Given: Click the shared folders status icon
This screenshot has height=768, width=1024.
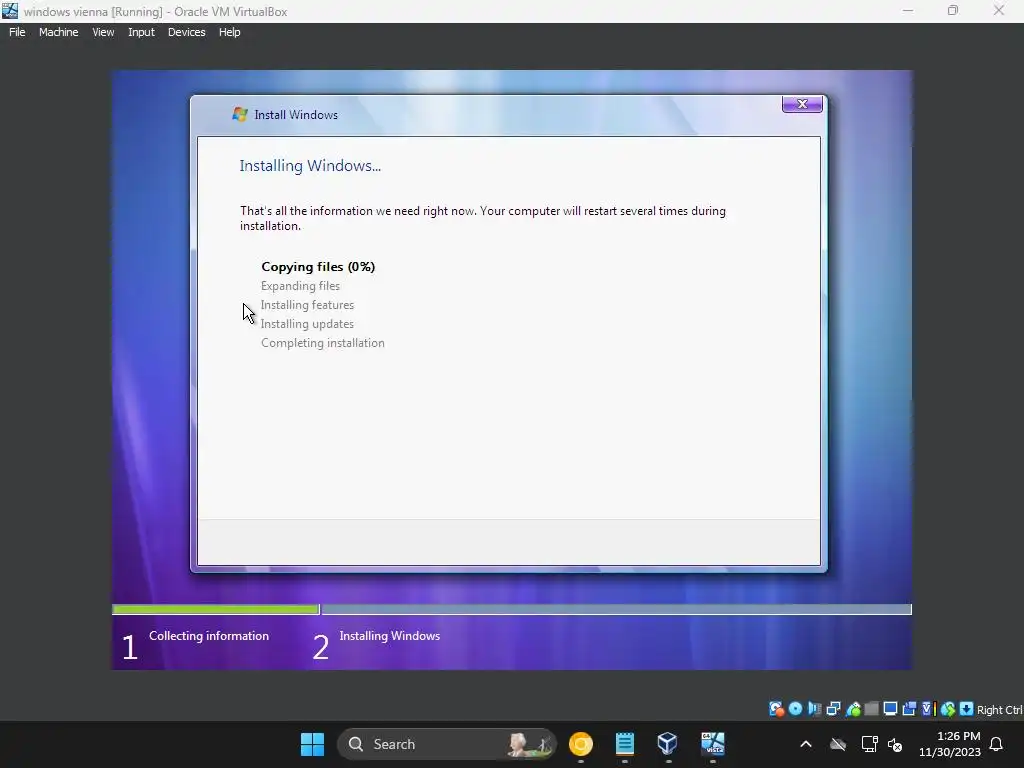Looking at the screenshot, I should tap(871, 709).
